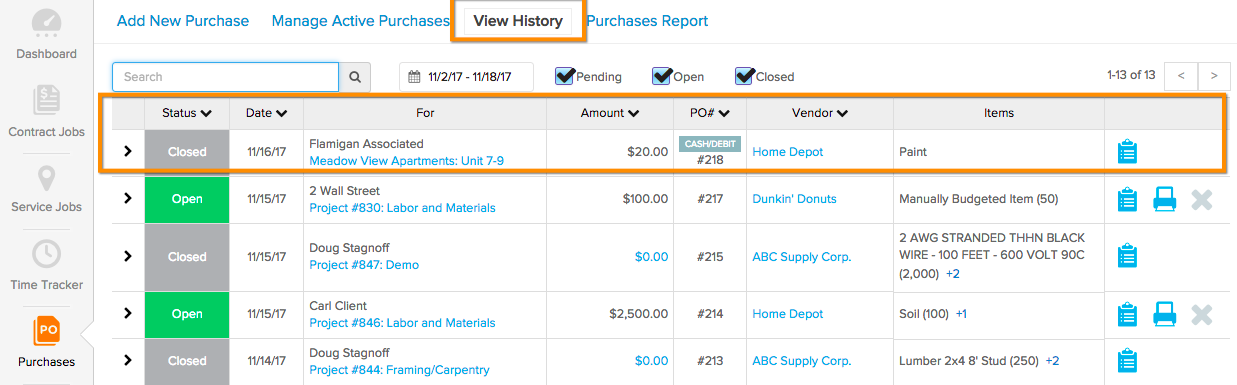Screen dimensions: 1237x385
Task: Toggle the Open status checkbox
Action: [661, 76]
